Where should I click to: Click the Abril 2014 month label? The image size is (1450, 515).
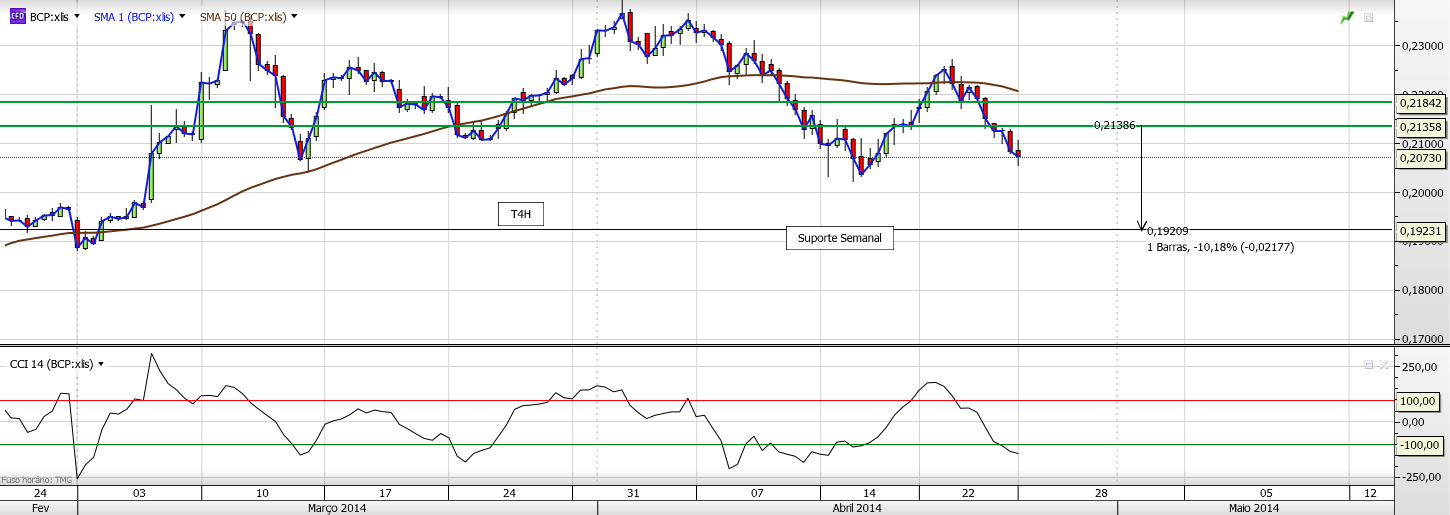click(857, 508)
